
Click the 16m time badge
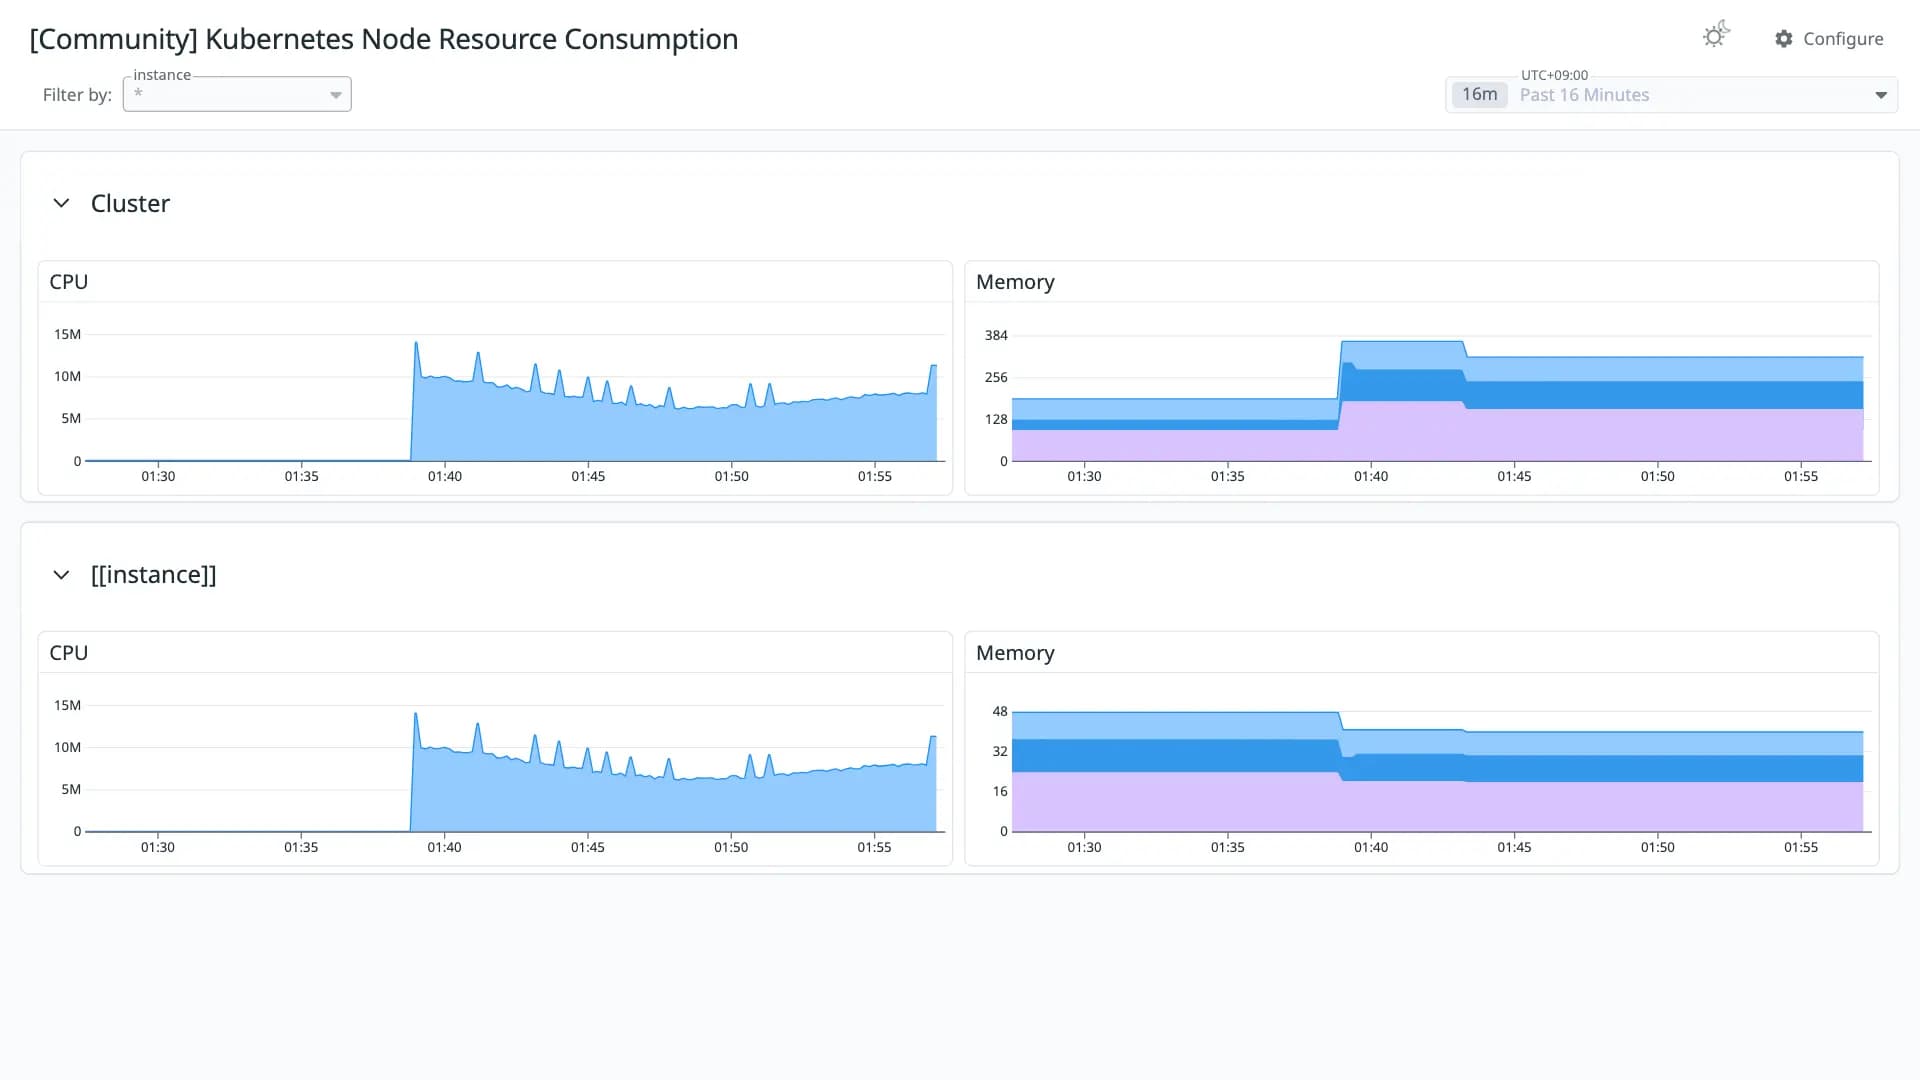1479,94
